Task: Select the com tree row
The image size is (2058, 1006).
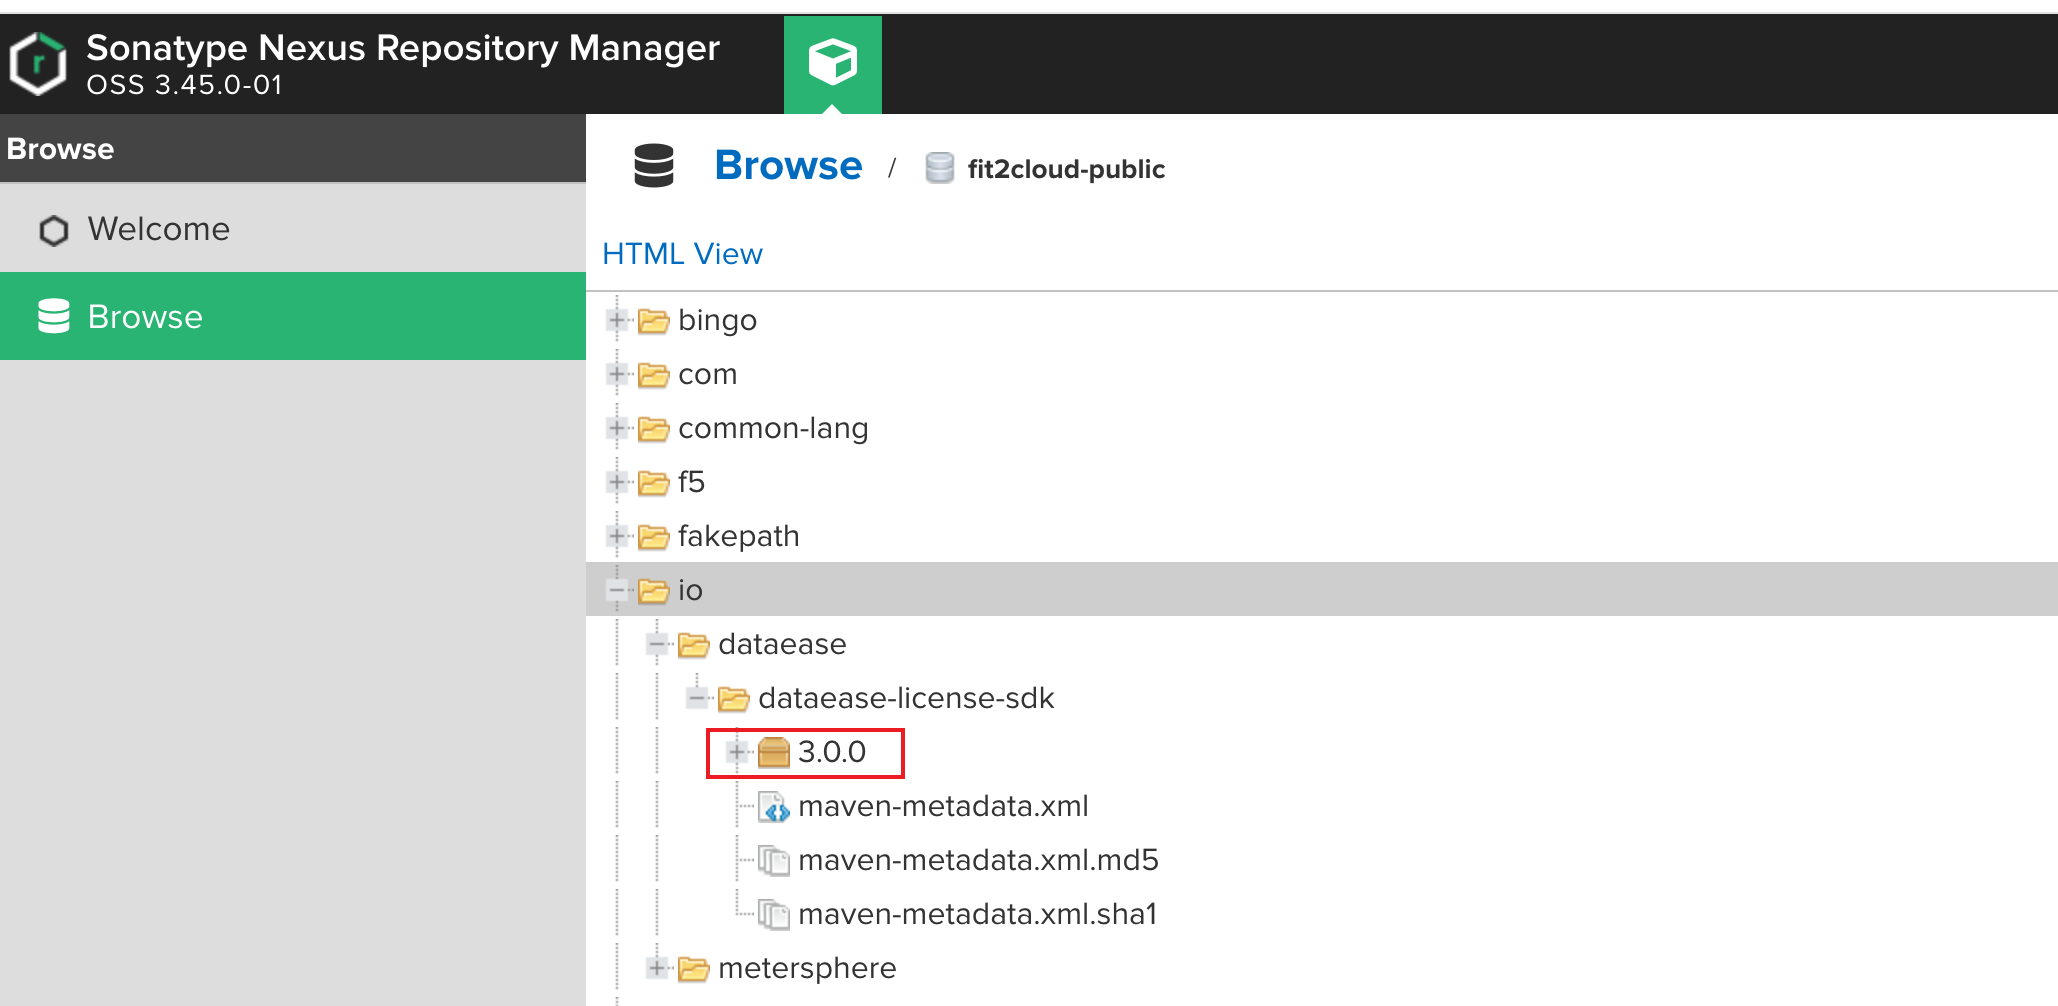Action: coord(1322,374)
